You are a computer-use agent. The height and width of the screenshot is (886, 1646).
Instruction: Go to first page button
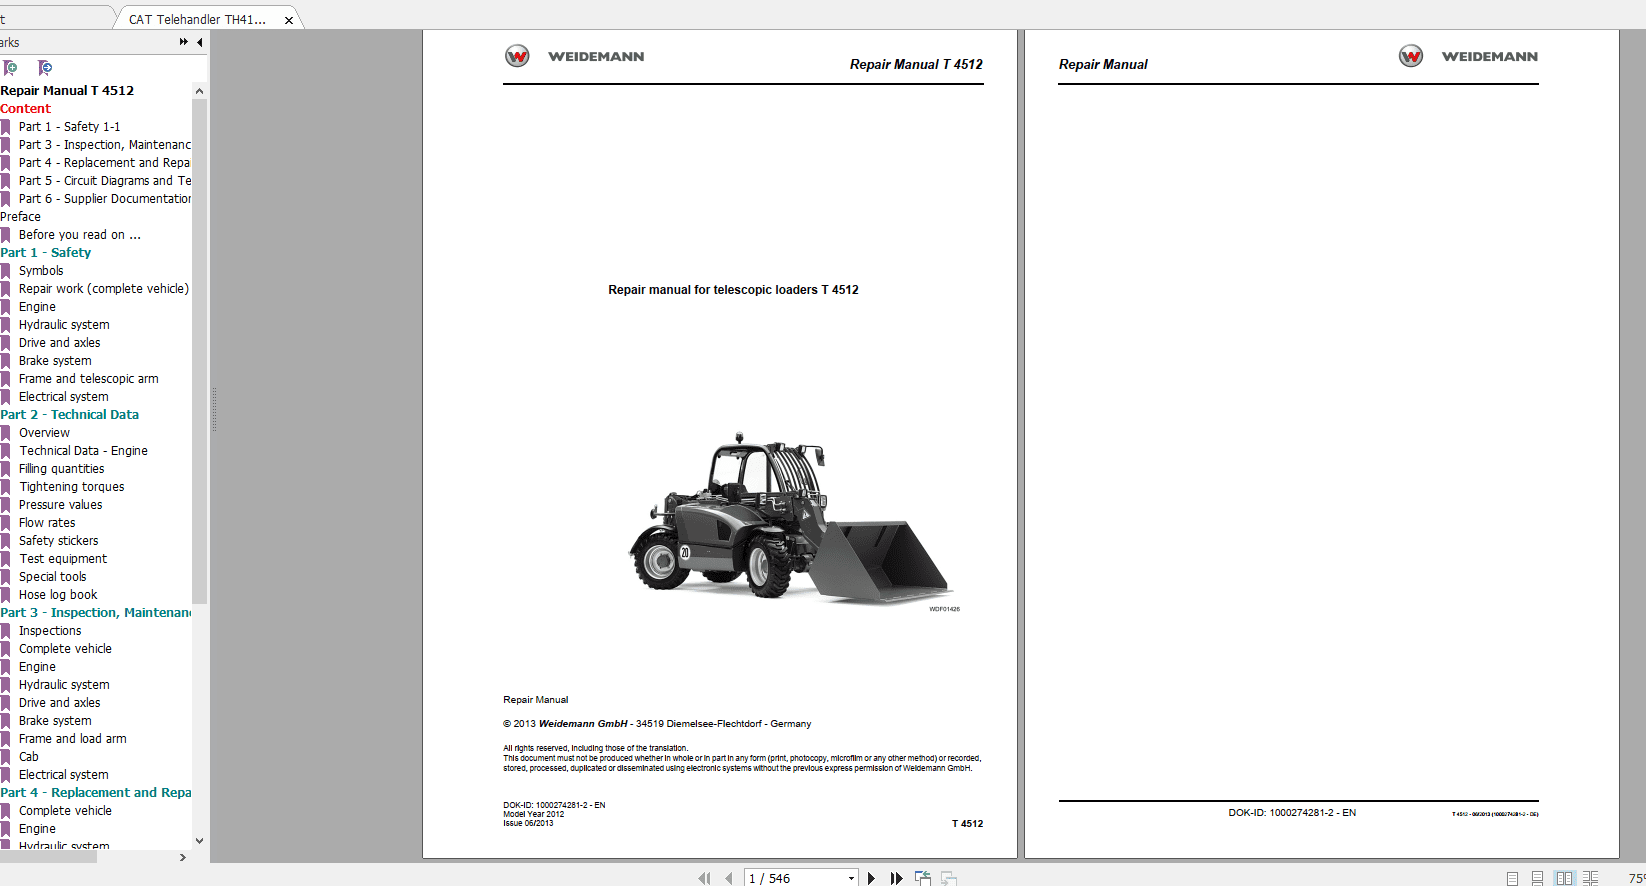(x=704, y=878)
